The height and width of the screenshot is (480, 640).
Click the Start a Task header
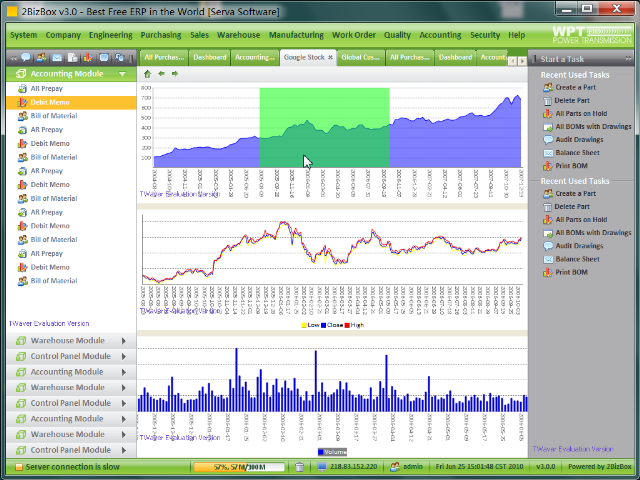coord(562,59)
